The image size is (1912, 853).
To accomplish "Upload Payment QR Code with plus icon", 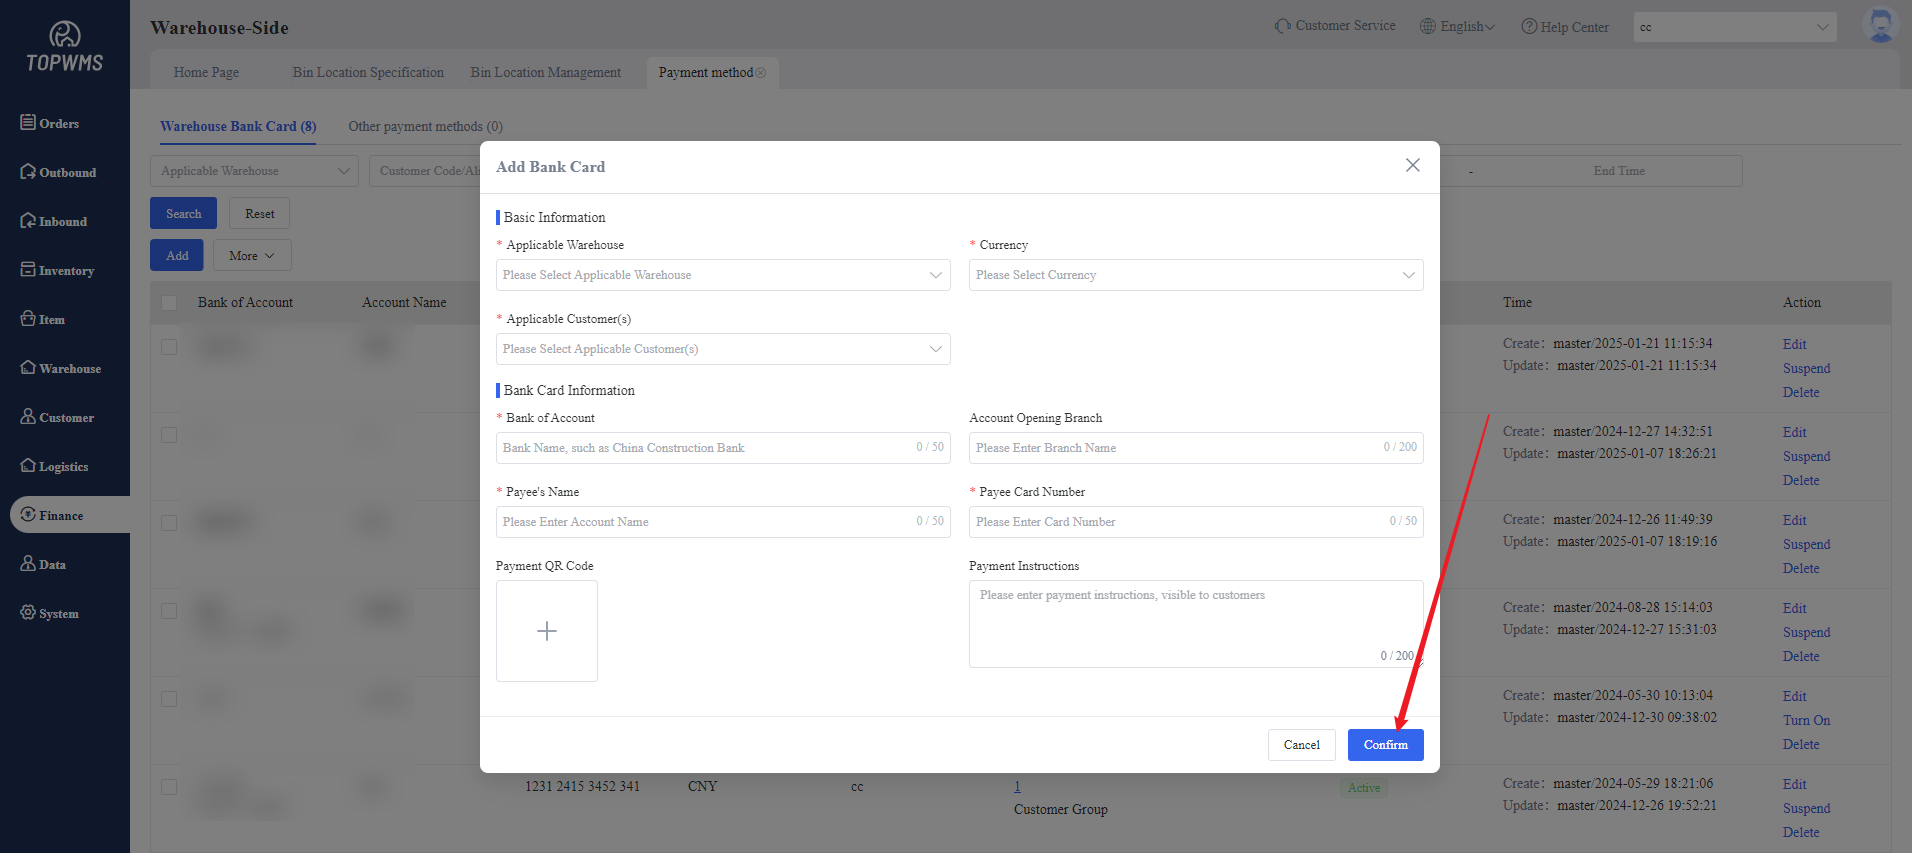I will tap(547, 631).
